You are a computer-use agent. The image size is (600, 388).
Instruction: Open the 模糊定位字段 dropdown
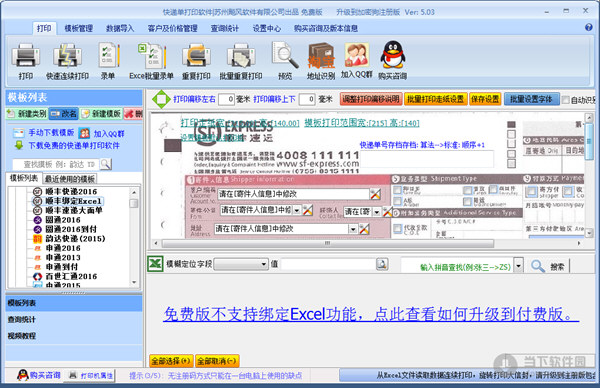coord(241,264)
